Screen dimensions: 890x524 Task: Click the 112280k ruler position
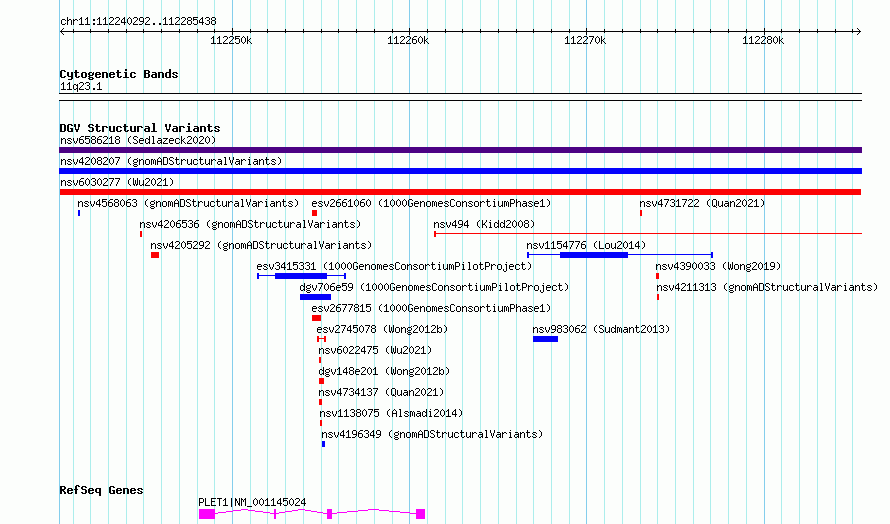763,40
